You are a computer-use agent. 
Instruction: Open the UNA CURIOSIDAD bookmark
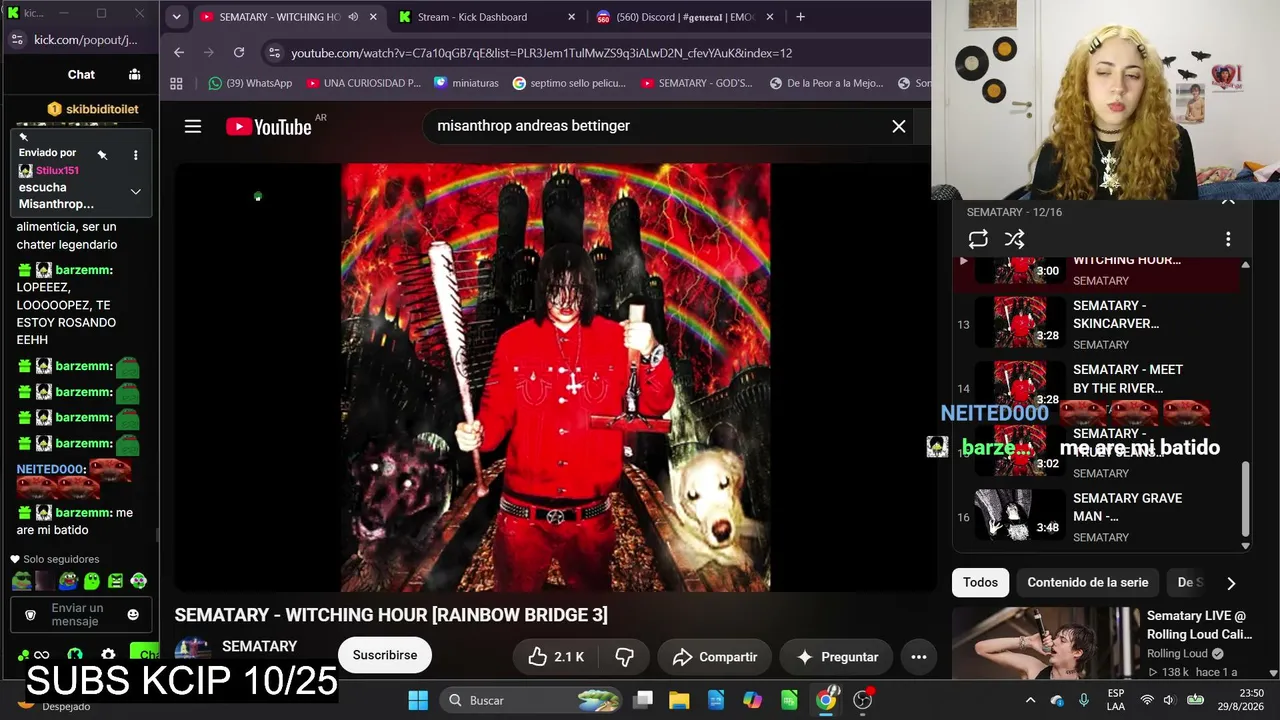[364, 83]
